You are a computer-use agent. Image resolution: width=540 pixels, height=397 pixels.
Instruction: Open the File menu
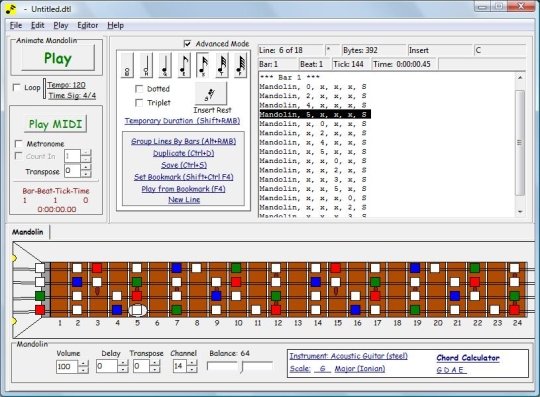tap(16, 25)
